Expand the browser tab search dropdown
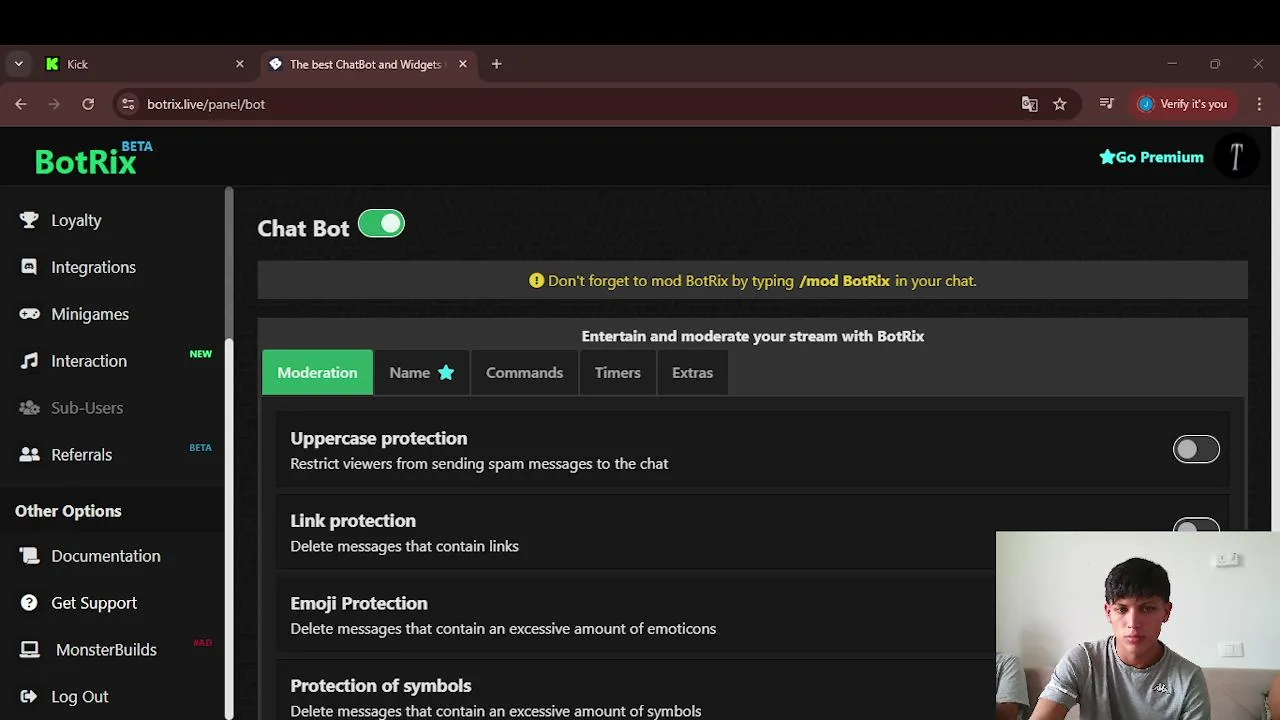The width and height of the screenshot is (1280, 720). tap(18, 64)
